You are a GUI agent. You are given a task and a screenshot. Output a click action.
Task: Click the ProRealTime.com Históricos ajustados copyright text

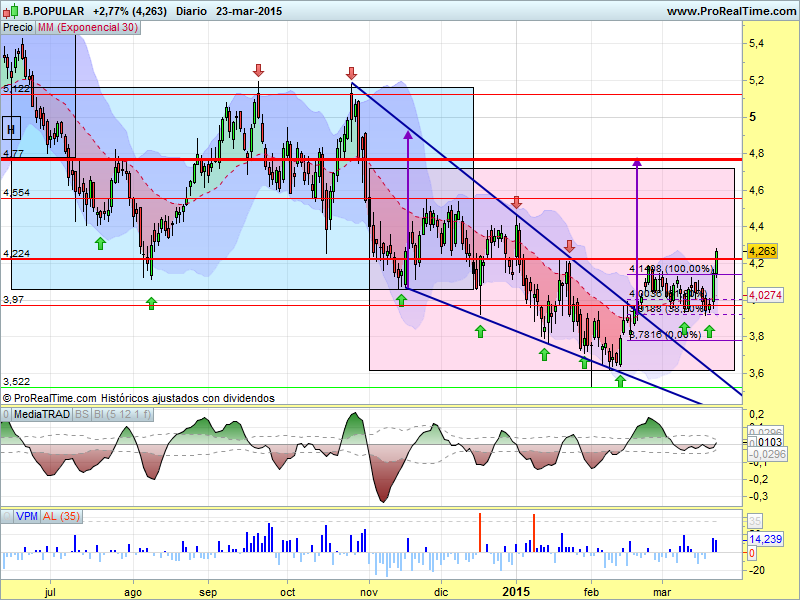[139, 398]
